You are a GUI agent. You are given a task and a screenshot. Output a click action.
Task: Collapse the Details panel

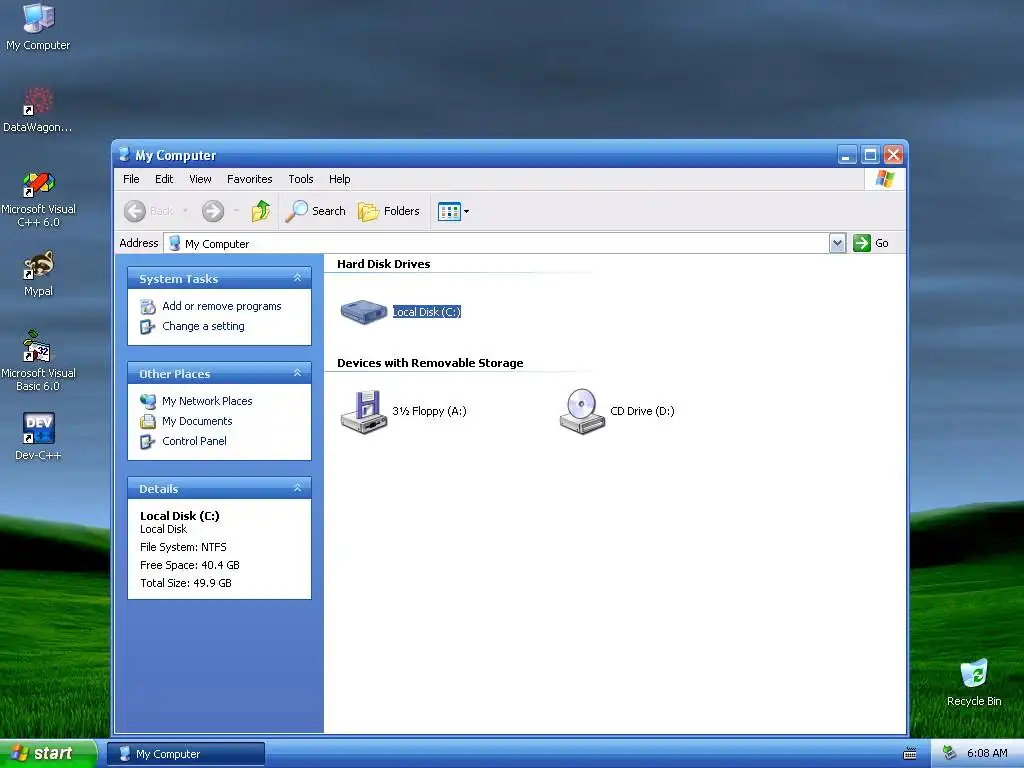tap(297, 488)
